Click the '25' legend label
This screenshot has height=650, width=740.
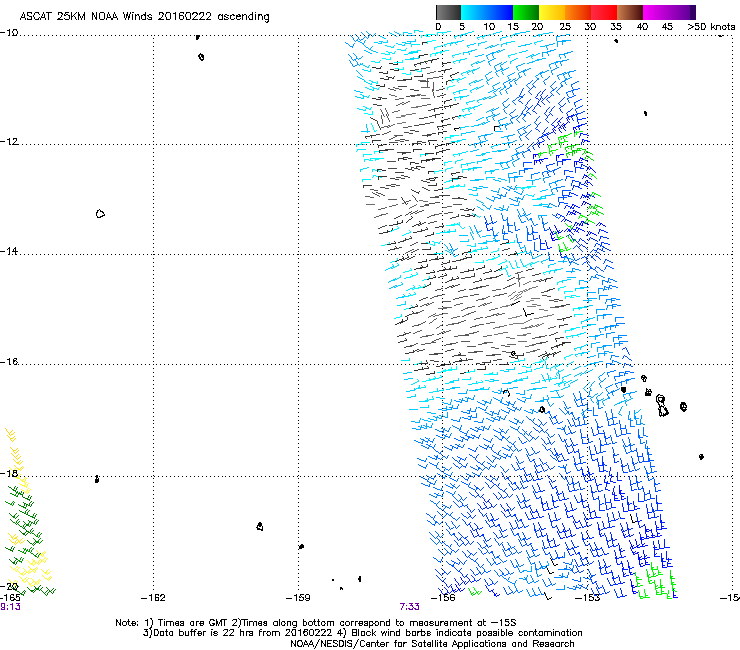click(x=565, y=27)
